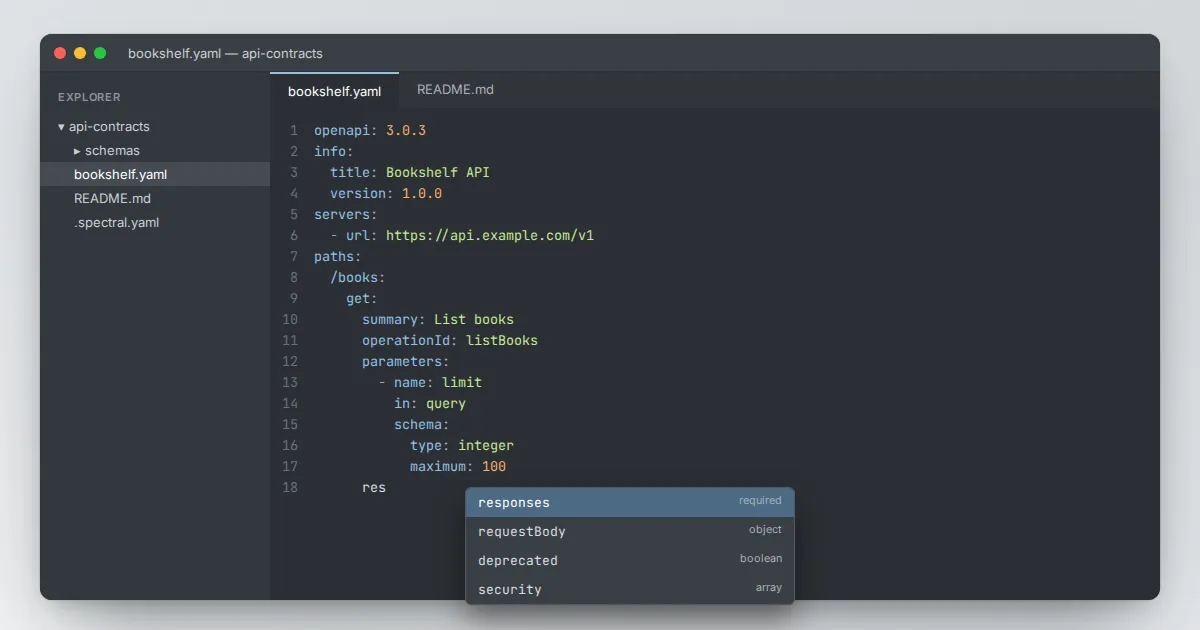Click the red close window button
The height and width of the screenshot is (630, 1200).
click(60, 53)
